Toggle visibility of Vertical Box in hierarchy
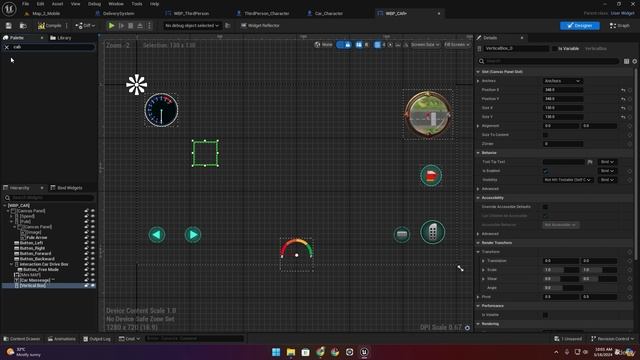This screenshot has height=360, width=640. [x=93, y=286]
